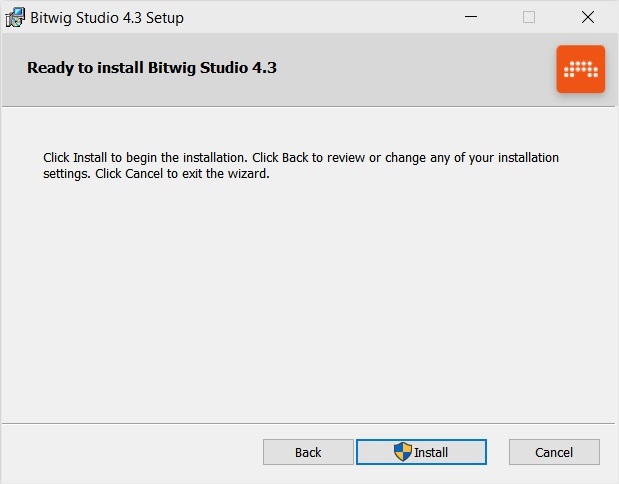Click the disabled maximize window button
This screenshot has width=619, height=484.
529,17
